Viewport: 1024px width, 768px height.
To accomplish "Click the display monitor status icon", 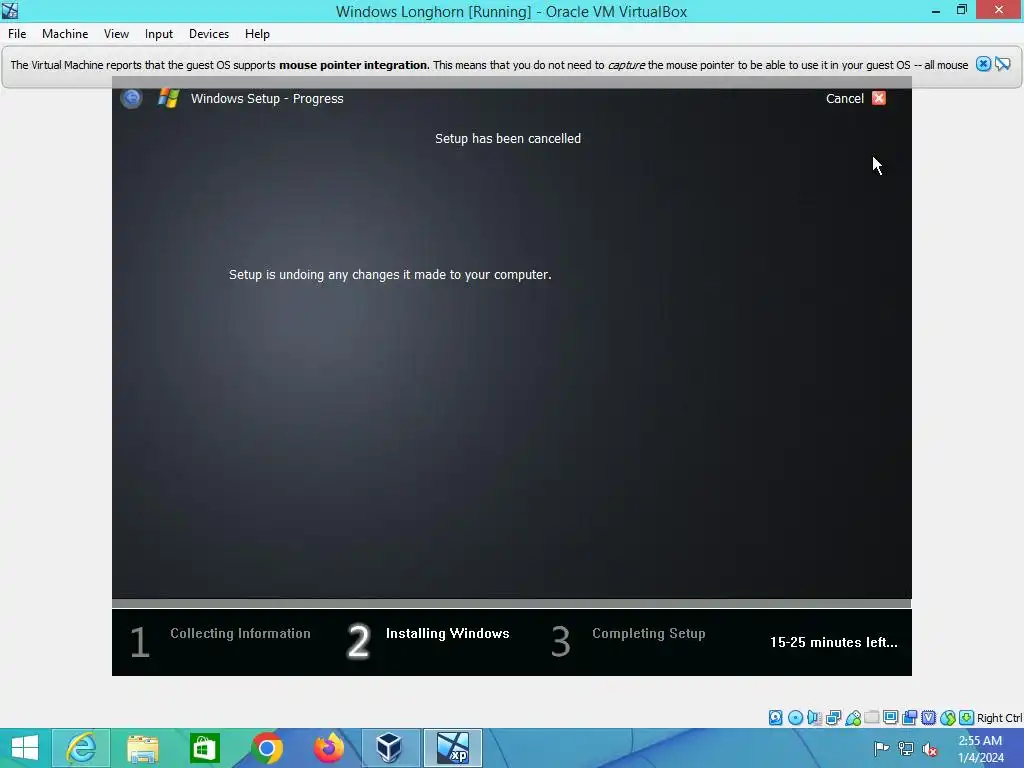I will 890,718.
